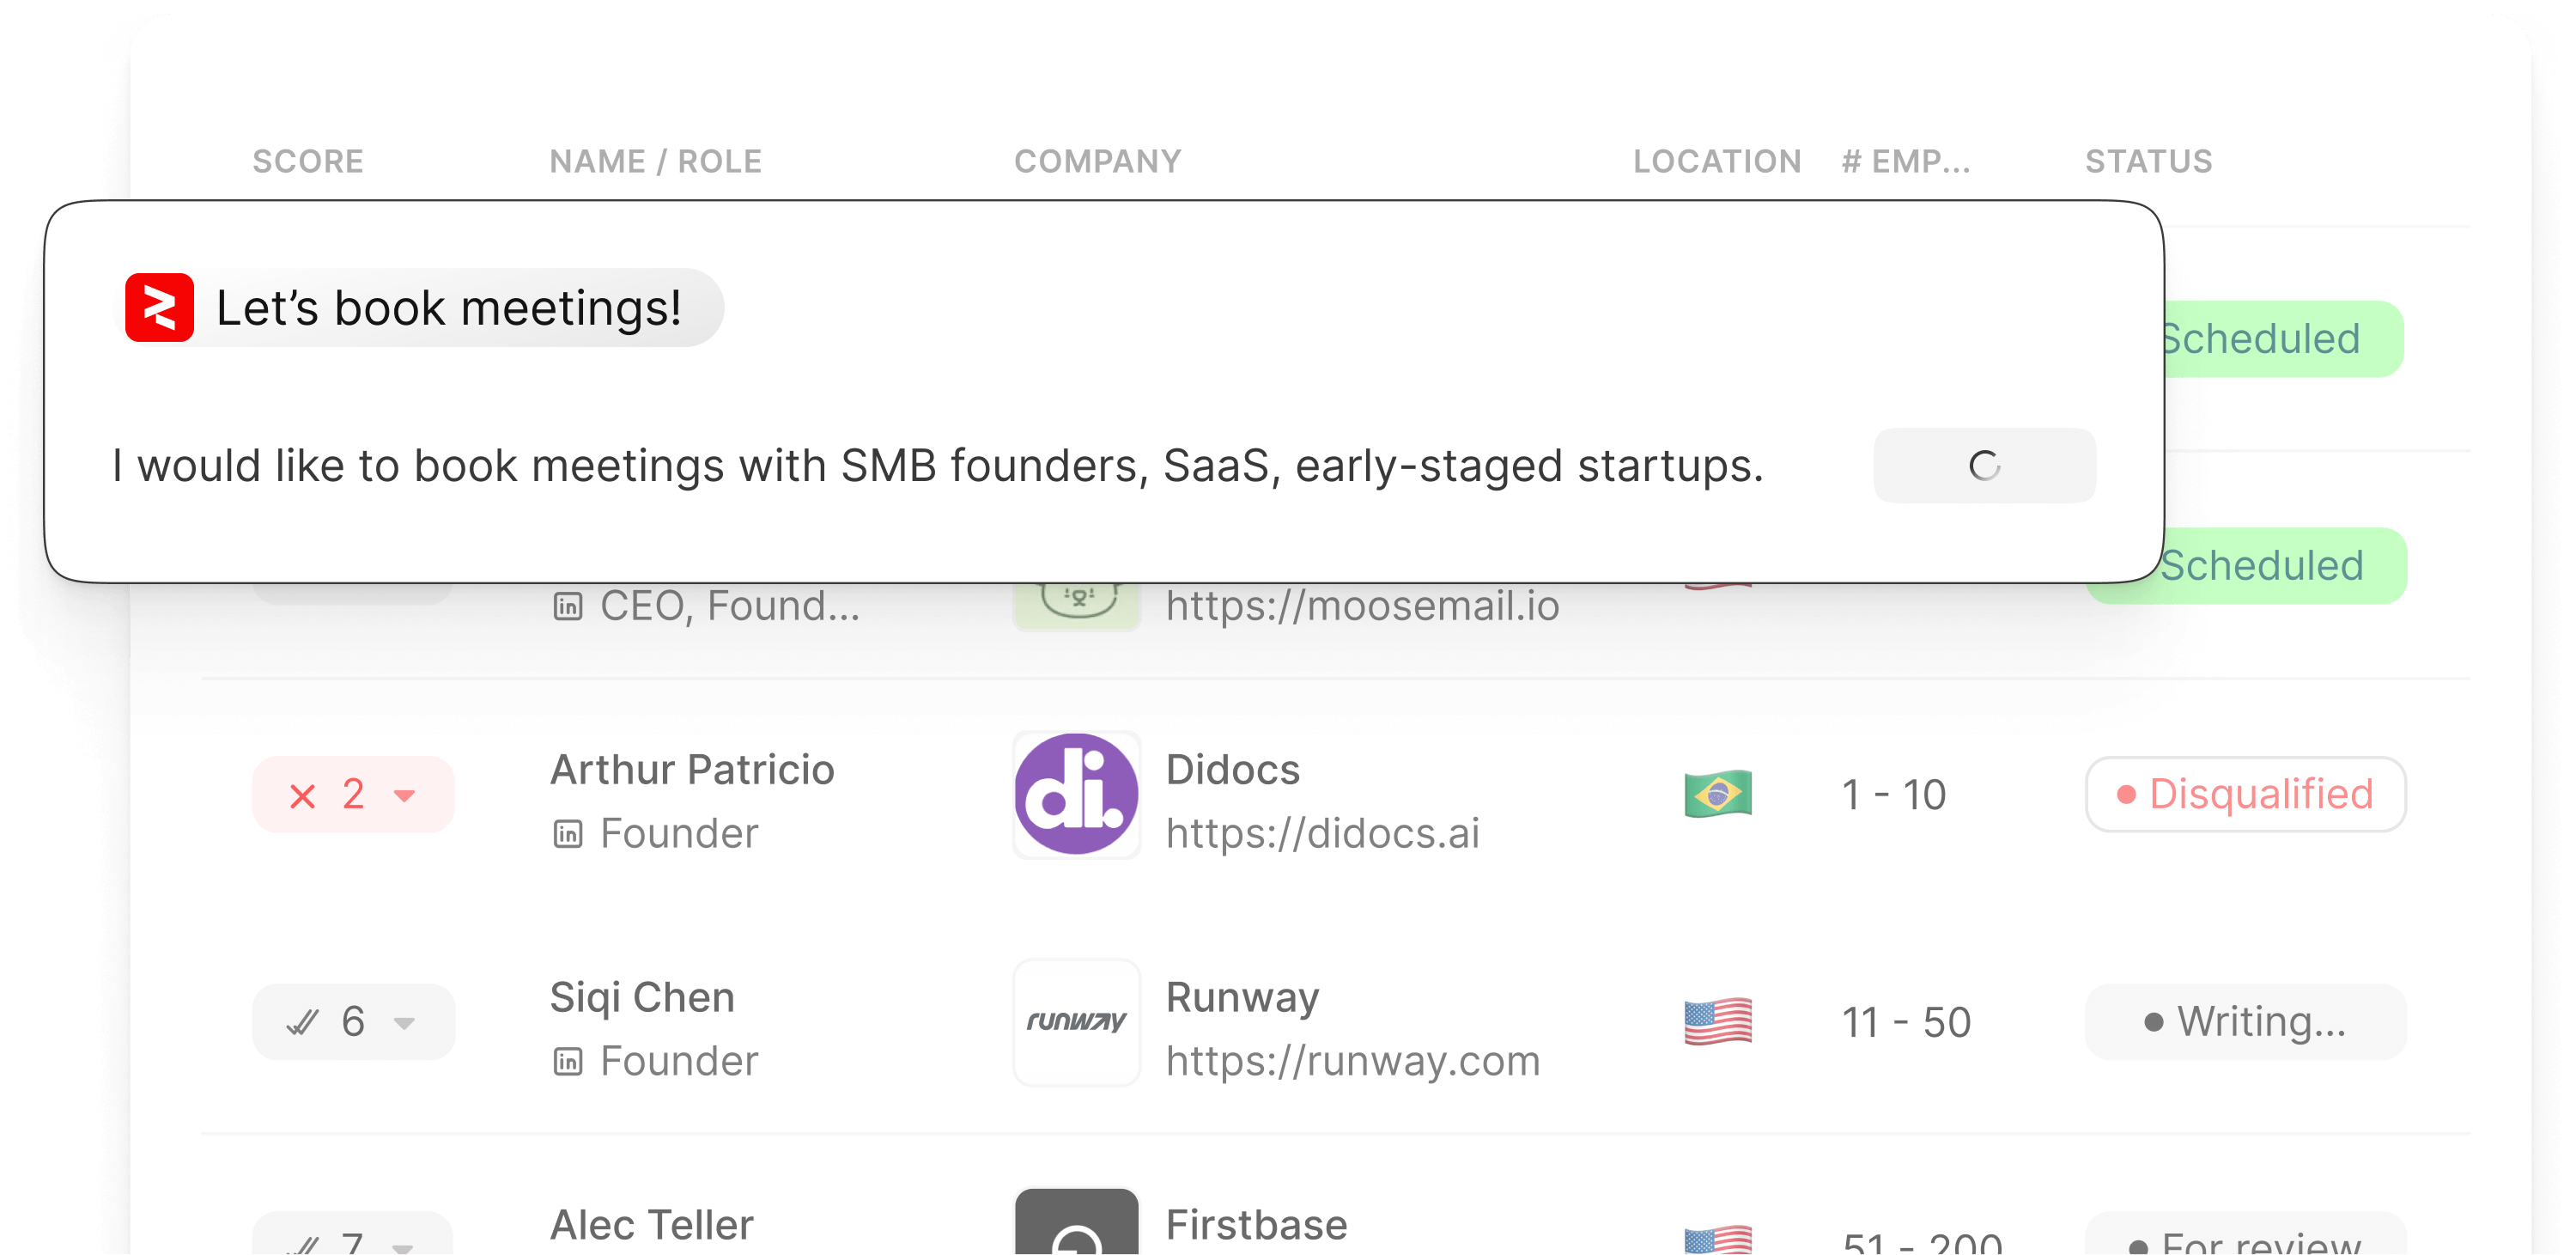This screenshot has width=2576, height=1255.
Task: Open score dropdown showing 2 for Arthur Patricio
Action: pos(404,795)
